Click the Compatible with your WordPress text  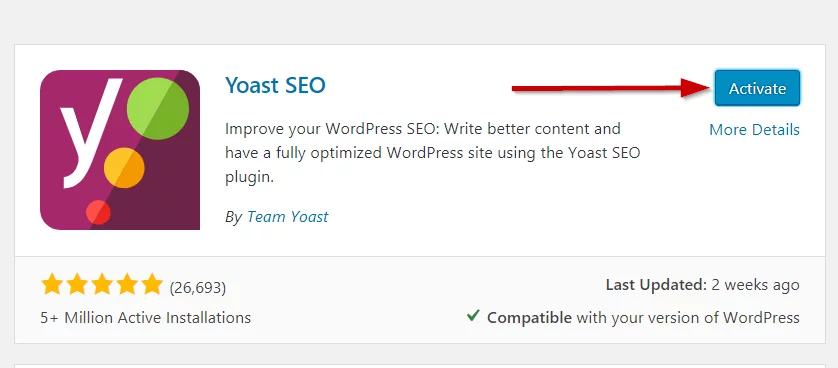coord(643,318)
